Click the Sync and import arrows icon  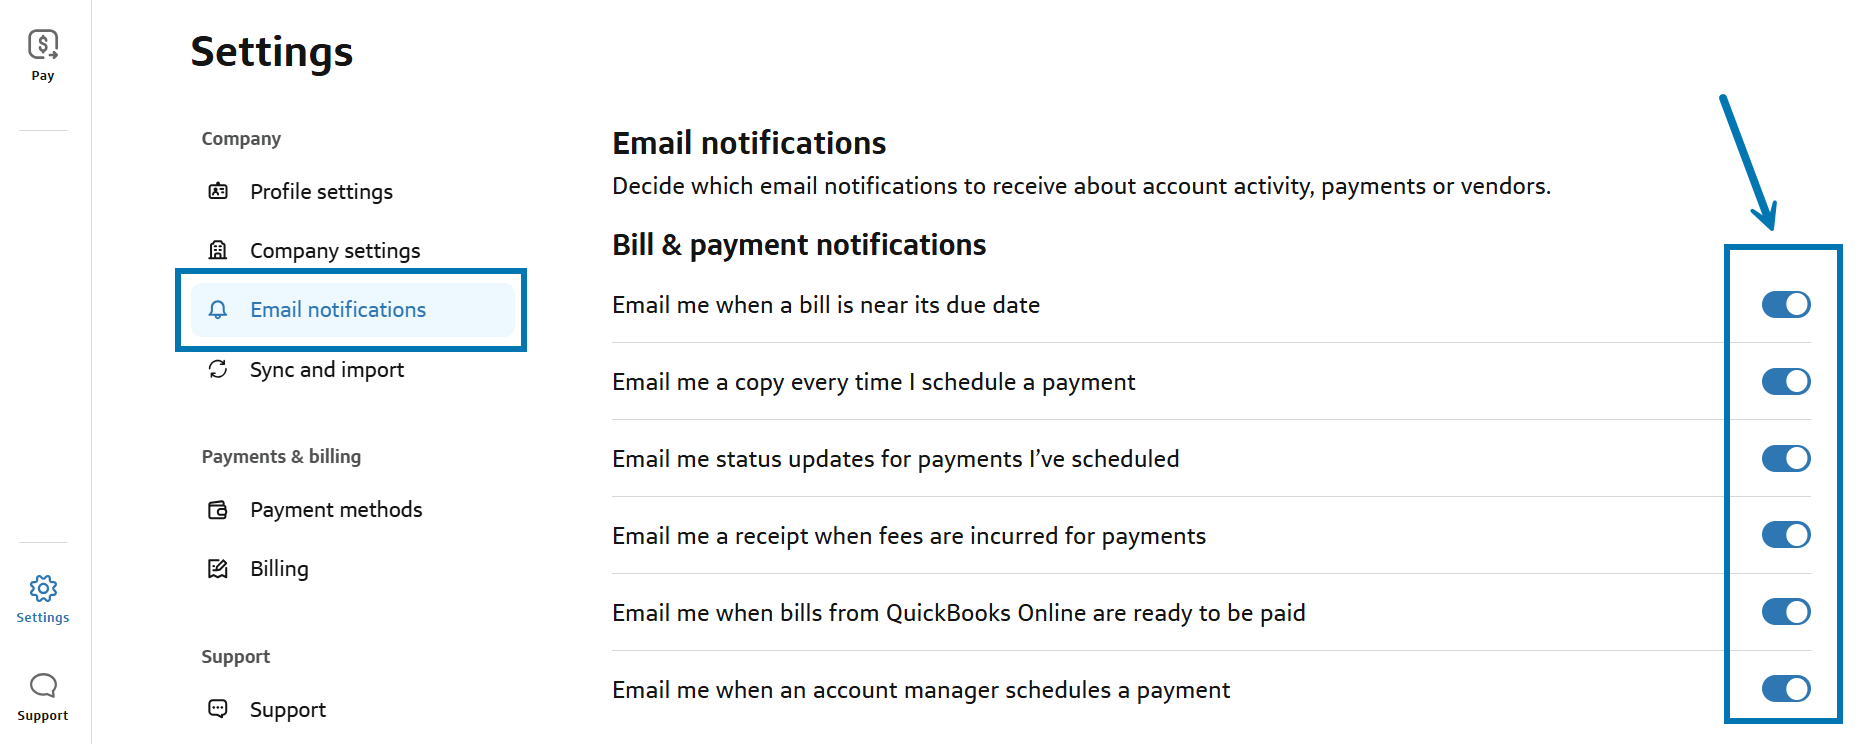coord(218,369)
